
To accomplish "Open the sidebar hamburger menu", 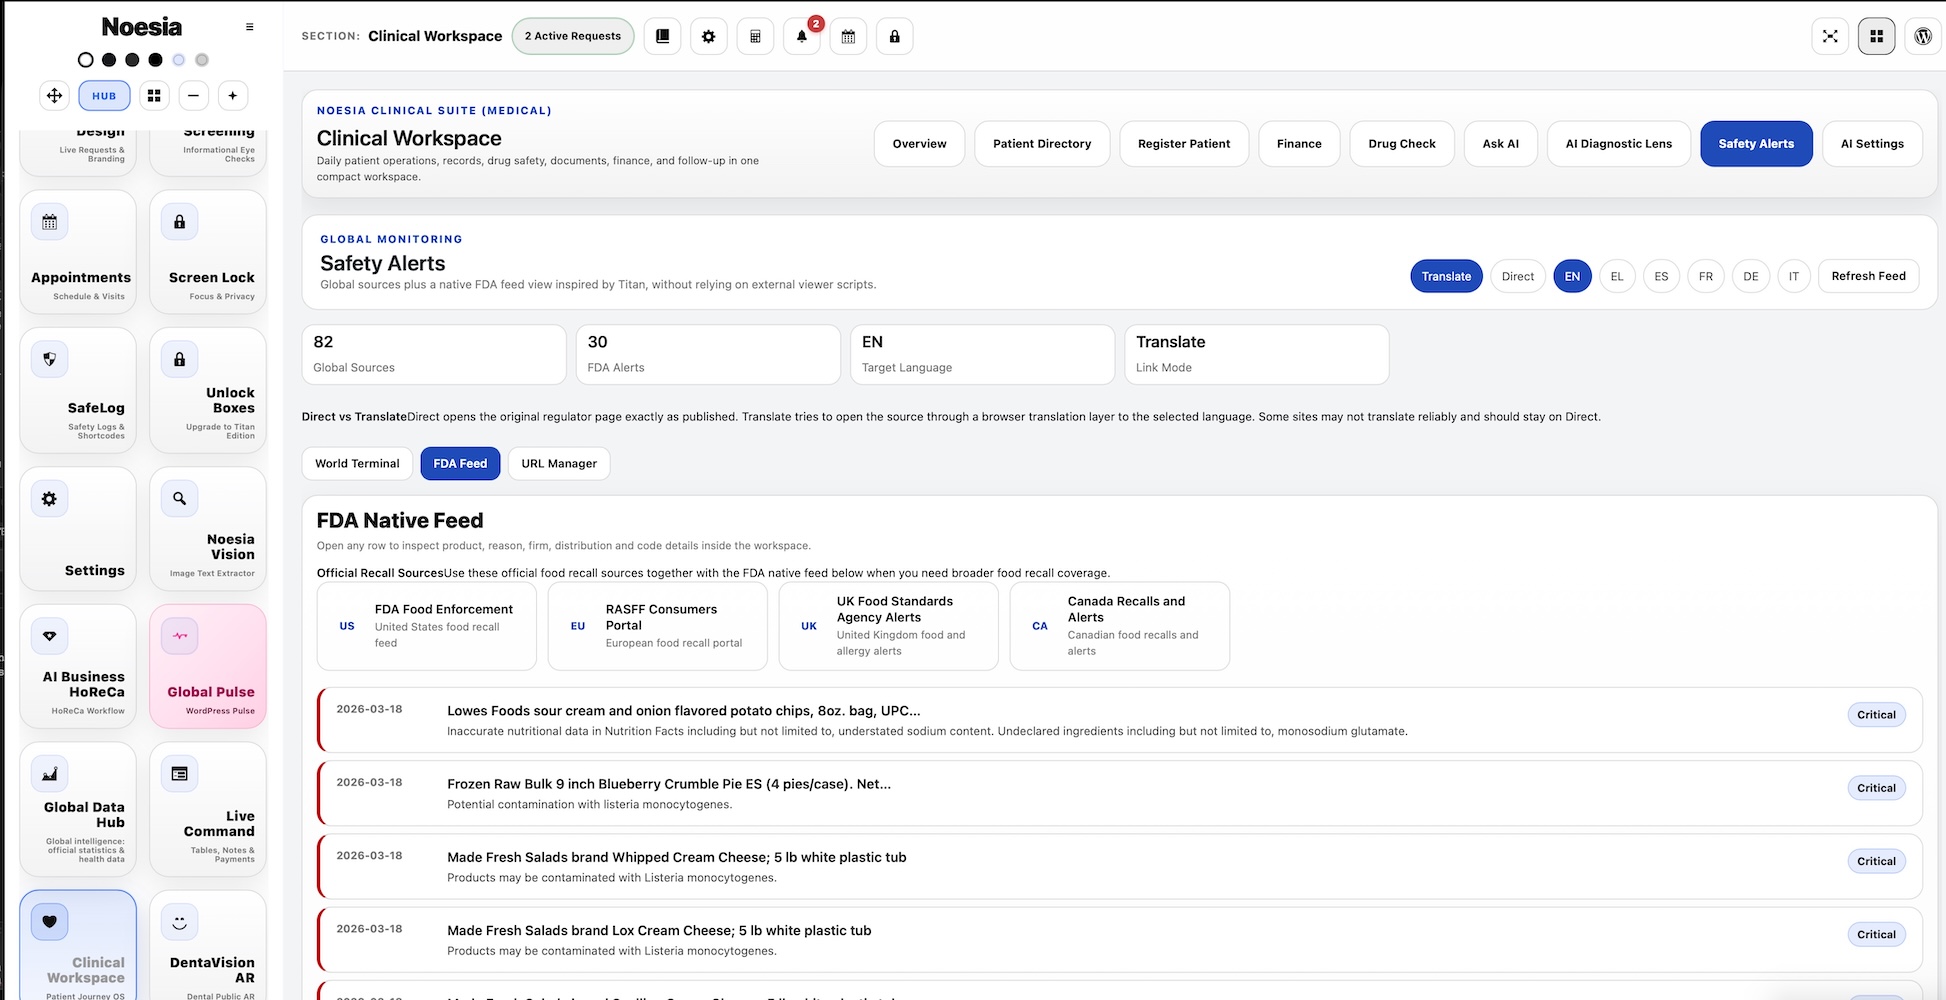I will tap(249, 27).
